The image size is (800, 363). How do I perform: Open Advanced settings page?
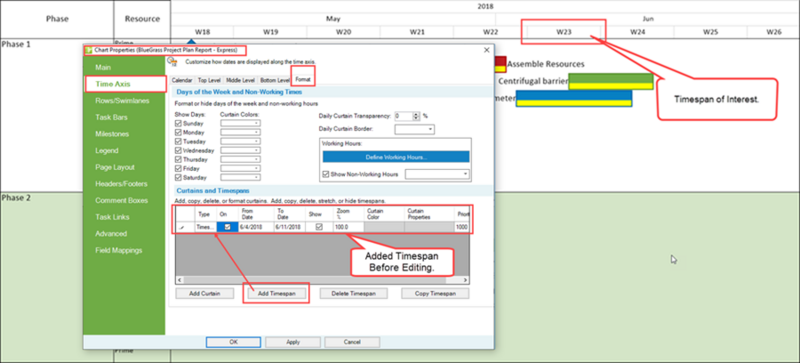tap(111, 233)
